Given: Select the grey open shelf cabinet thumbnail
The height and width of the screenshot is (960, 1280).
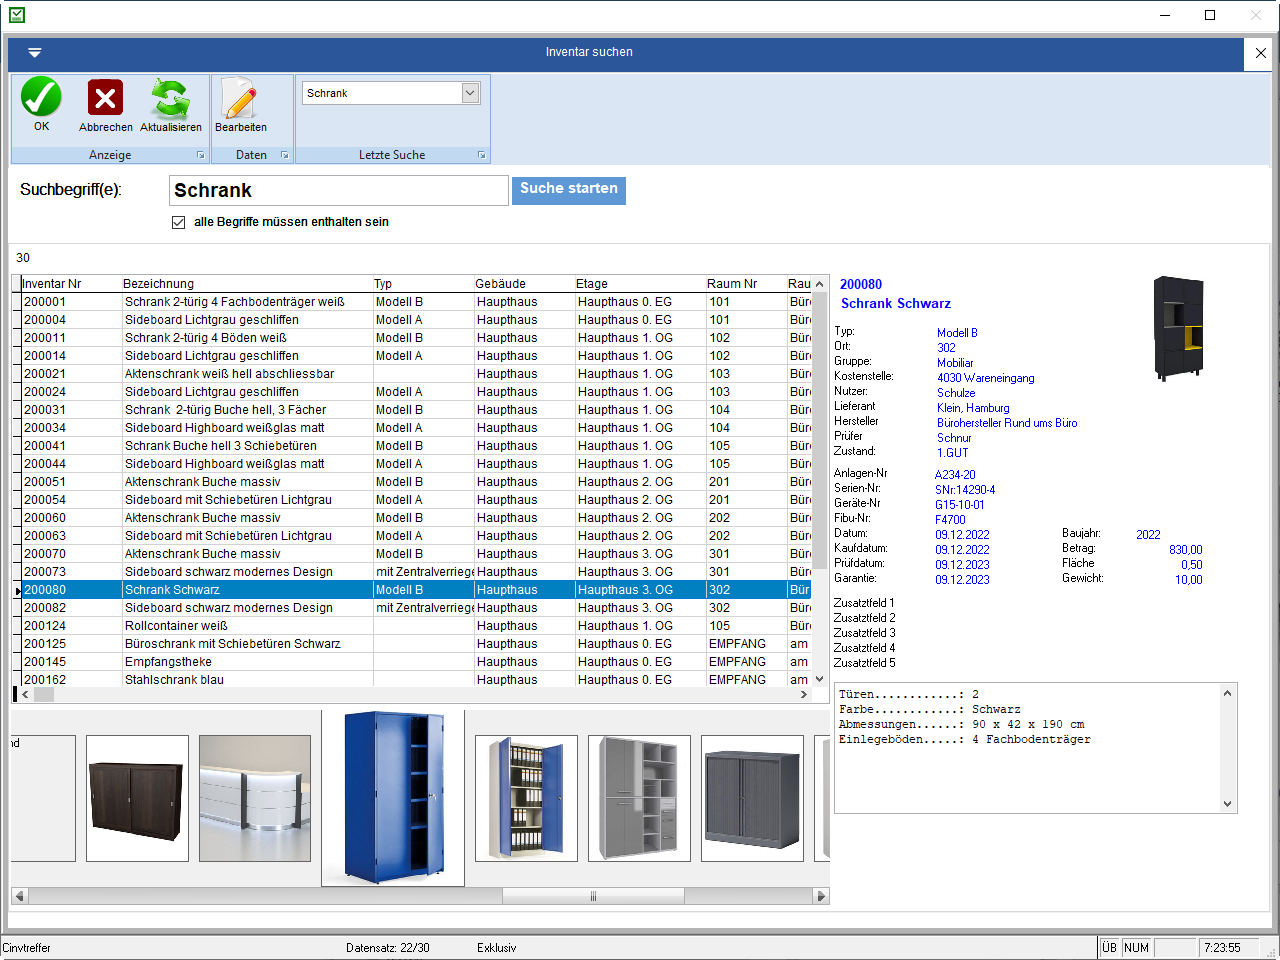Looking at the screenshot, I should (639, 798).
